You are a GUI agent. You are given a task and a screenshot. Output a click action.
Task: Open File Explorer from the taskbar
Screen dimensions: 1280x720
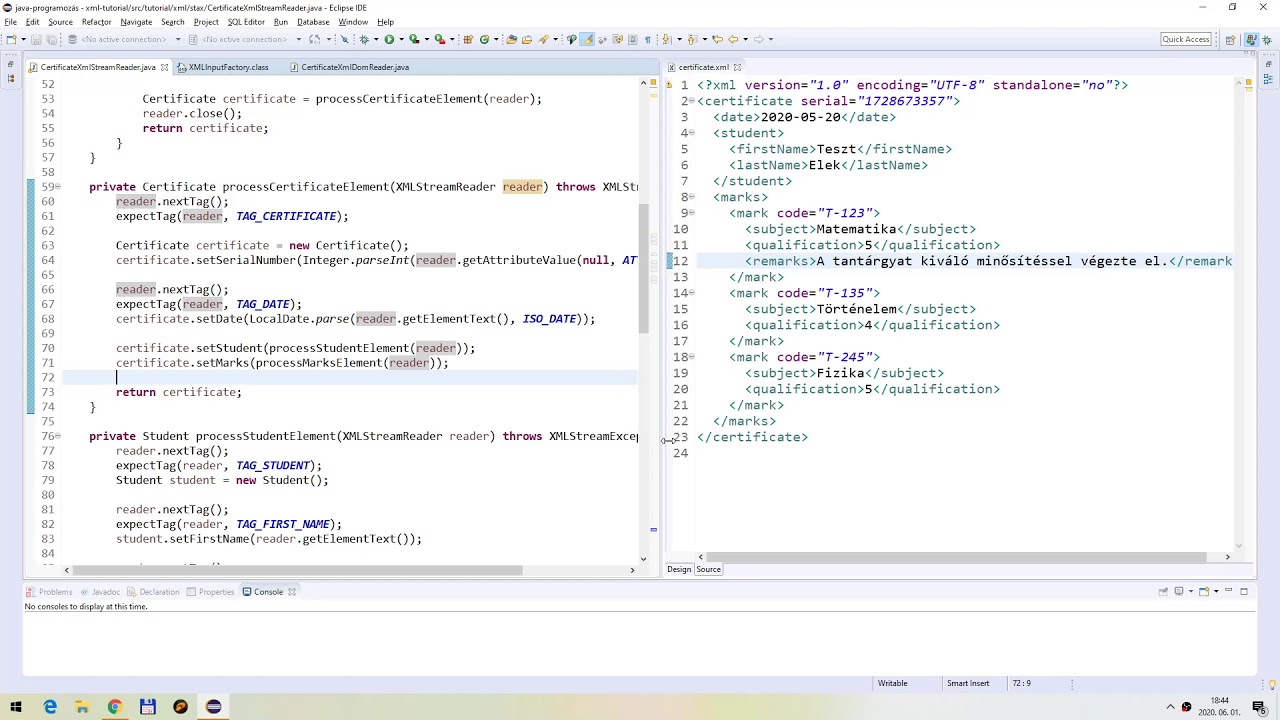tap(82, 707)
